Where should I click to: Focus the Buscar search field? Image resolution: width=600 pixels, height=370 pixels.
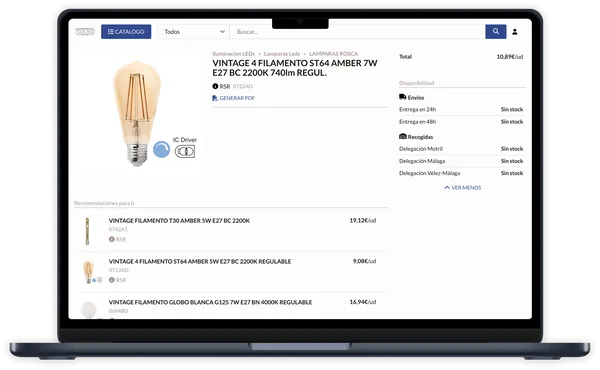357,32
